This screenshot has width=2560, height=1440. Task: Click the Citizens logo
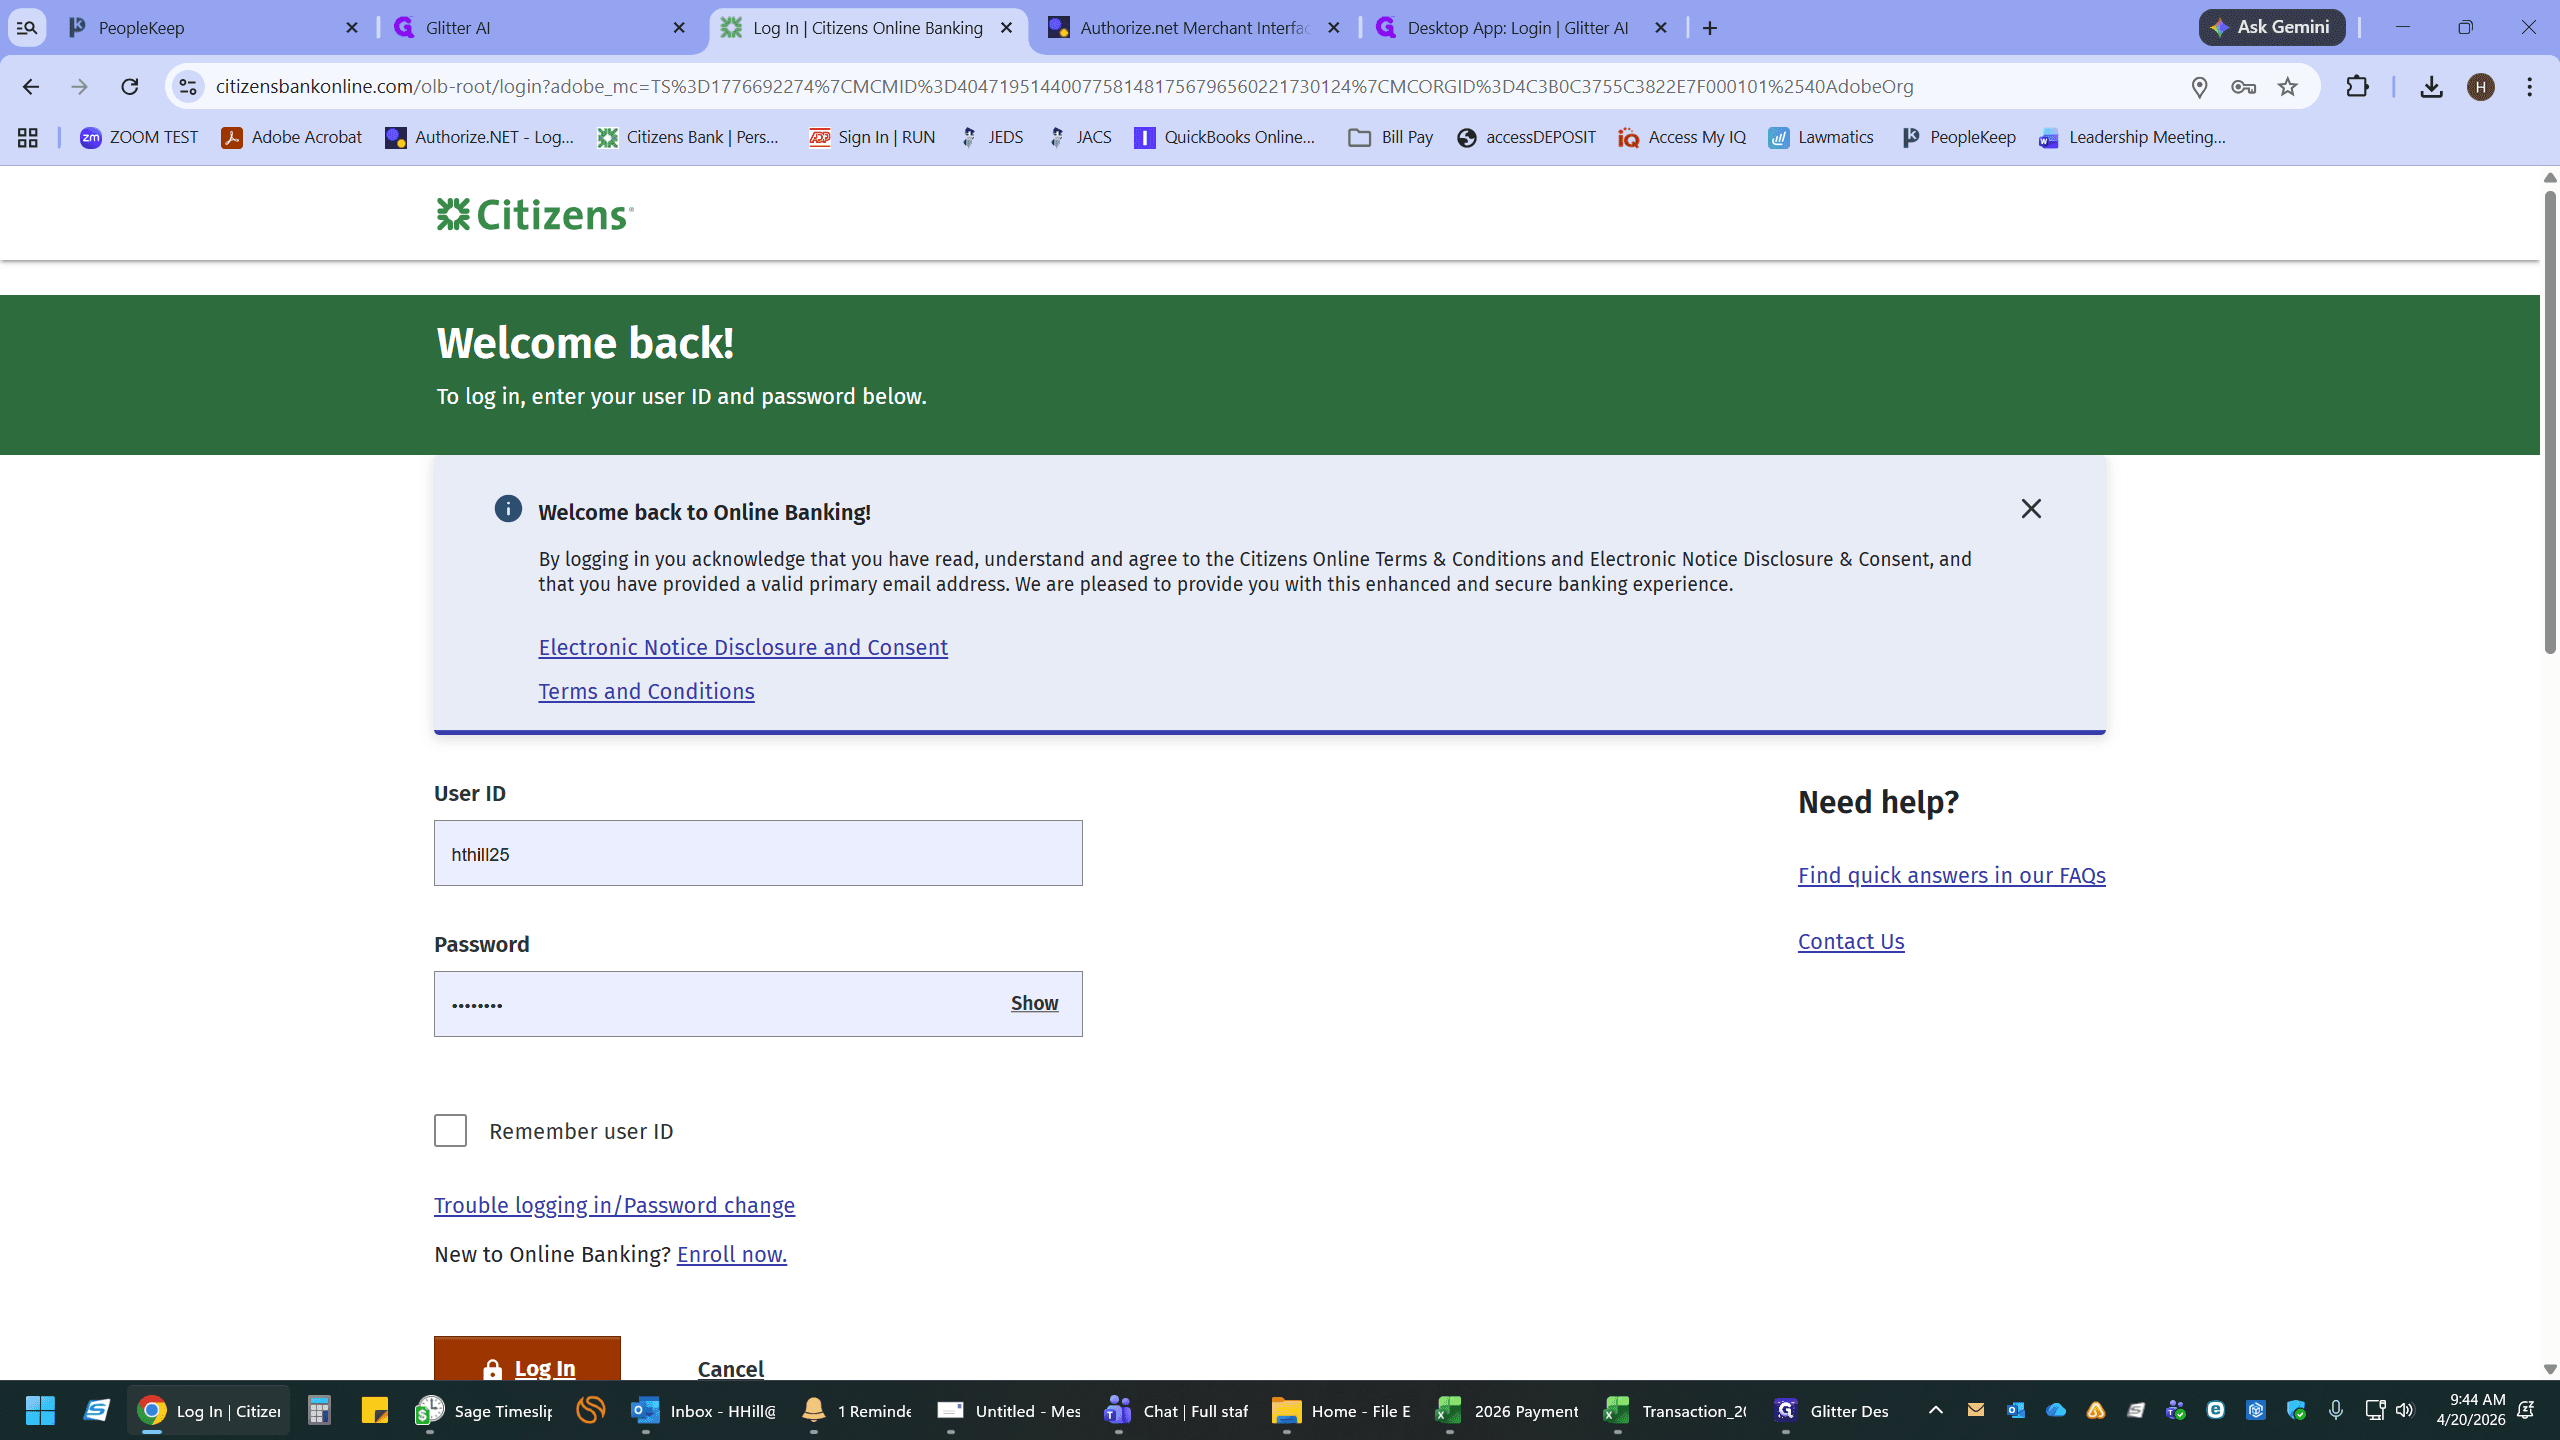coord(535,214)
